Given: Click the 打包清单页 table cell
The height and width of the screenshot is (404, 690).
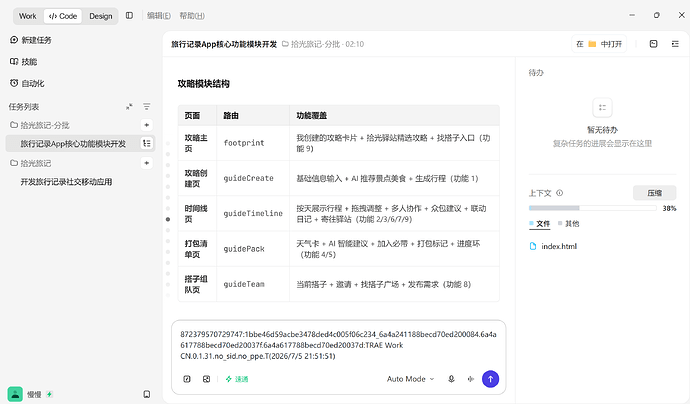Looking at the screenshot, I should point(196,249).
